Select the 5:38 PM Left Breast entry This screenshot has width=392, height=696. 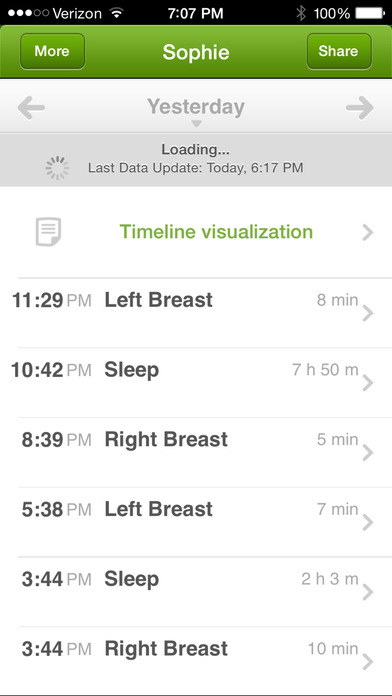(x=196, y=522)
